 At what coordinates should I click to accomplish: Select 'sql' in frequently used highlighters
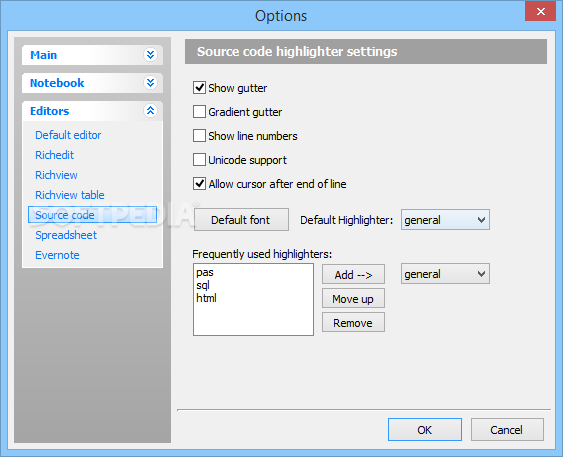click(203, 285)
